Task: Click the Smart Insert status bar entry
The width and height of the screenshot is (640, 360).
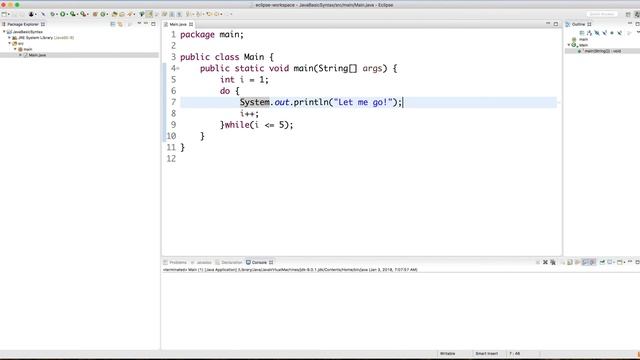Action: (x=487, y=353)
